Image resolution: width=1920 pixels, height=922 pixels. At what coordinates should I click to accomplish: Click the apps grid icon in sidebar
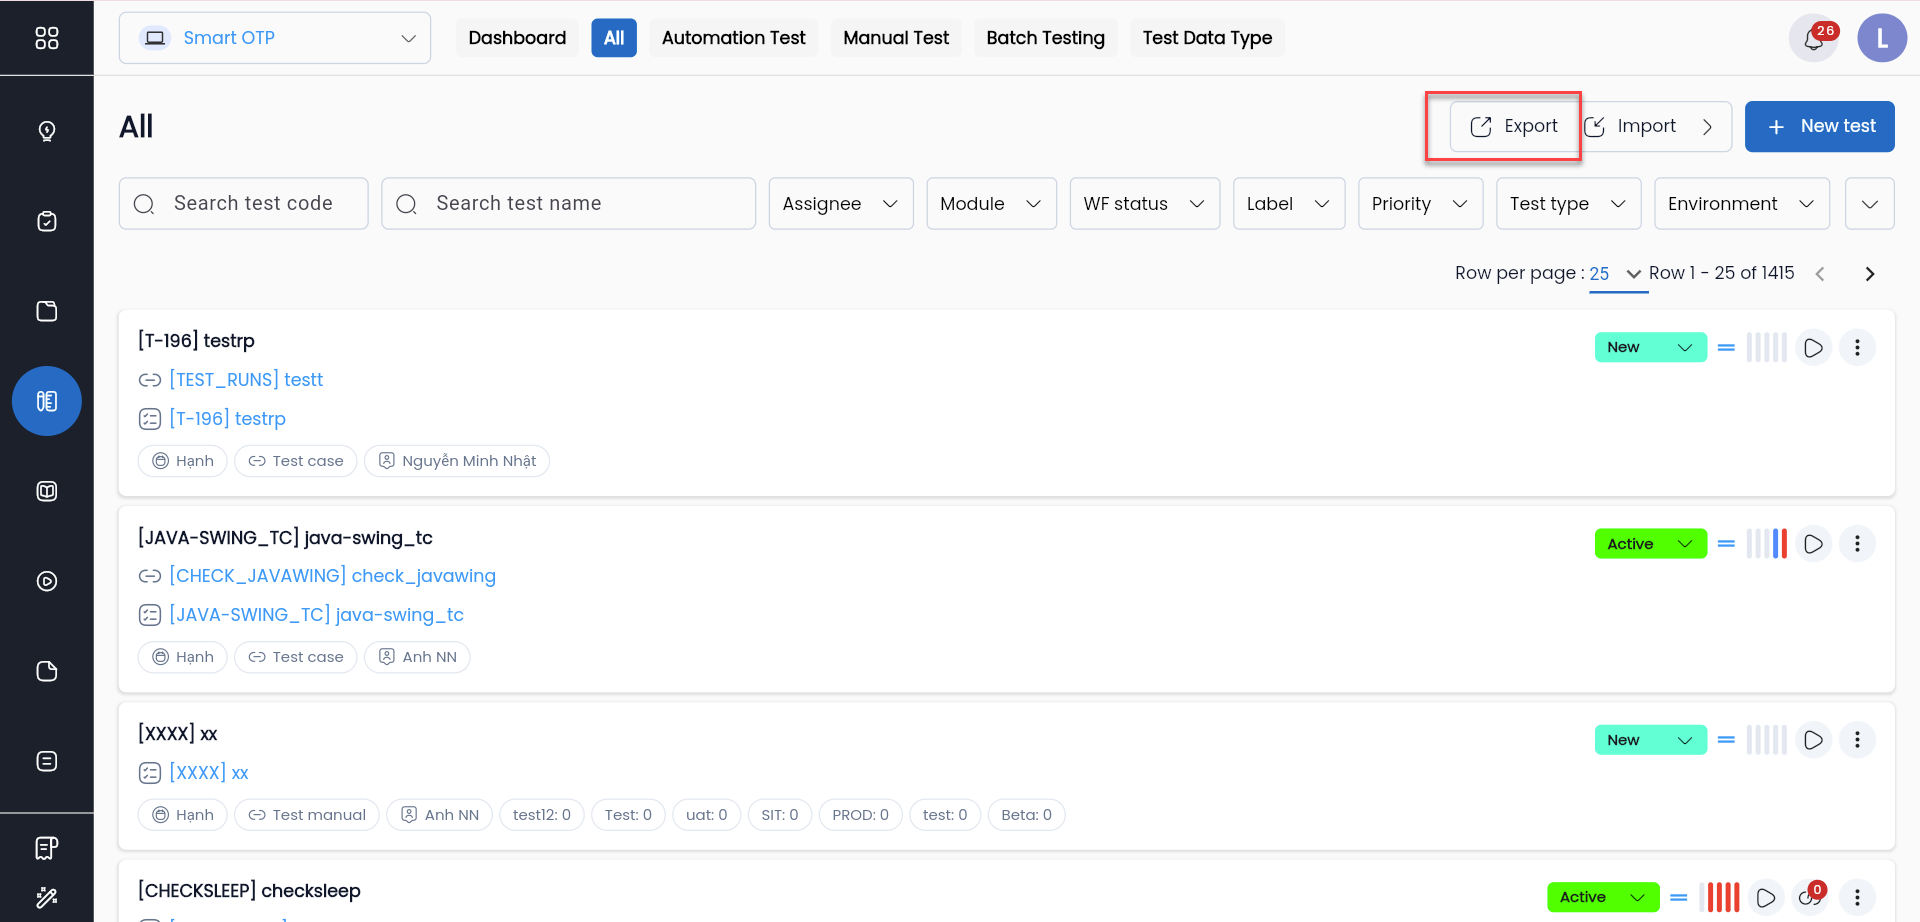[x=46, y=38]
